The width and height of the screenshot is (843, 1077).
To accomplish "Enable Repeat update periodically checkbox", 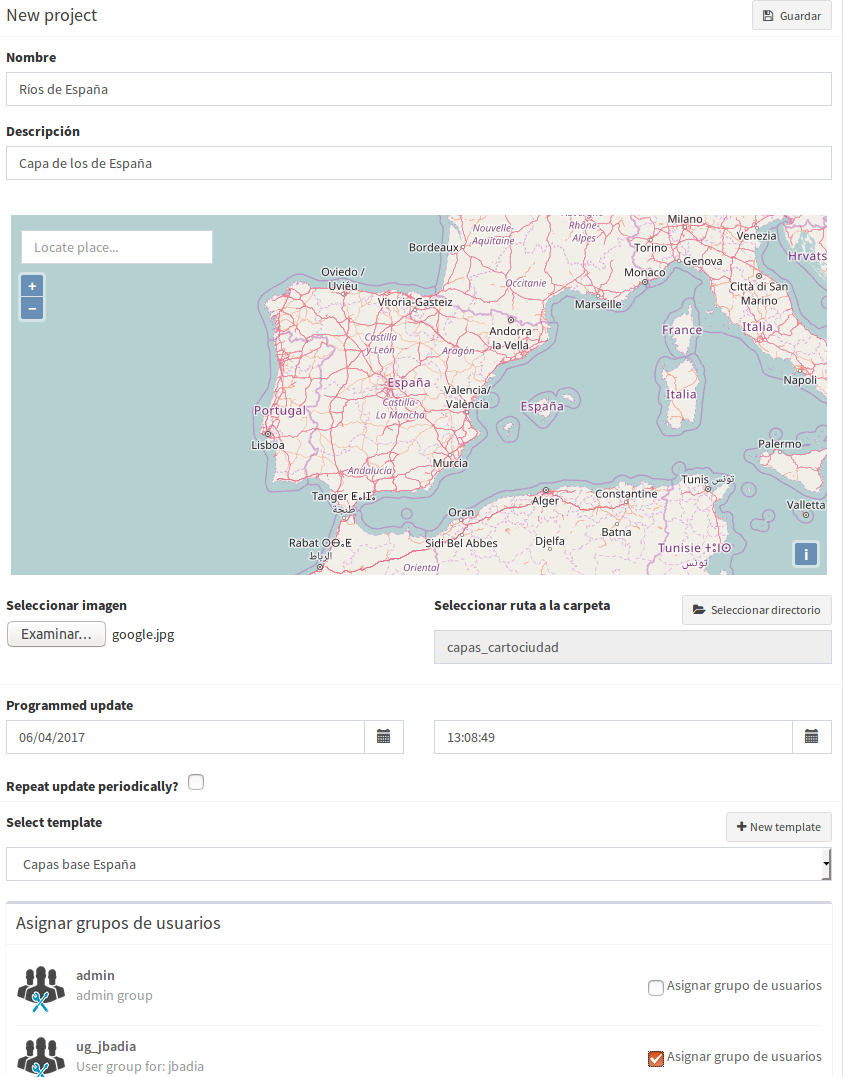I will point(196,782).
